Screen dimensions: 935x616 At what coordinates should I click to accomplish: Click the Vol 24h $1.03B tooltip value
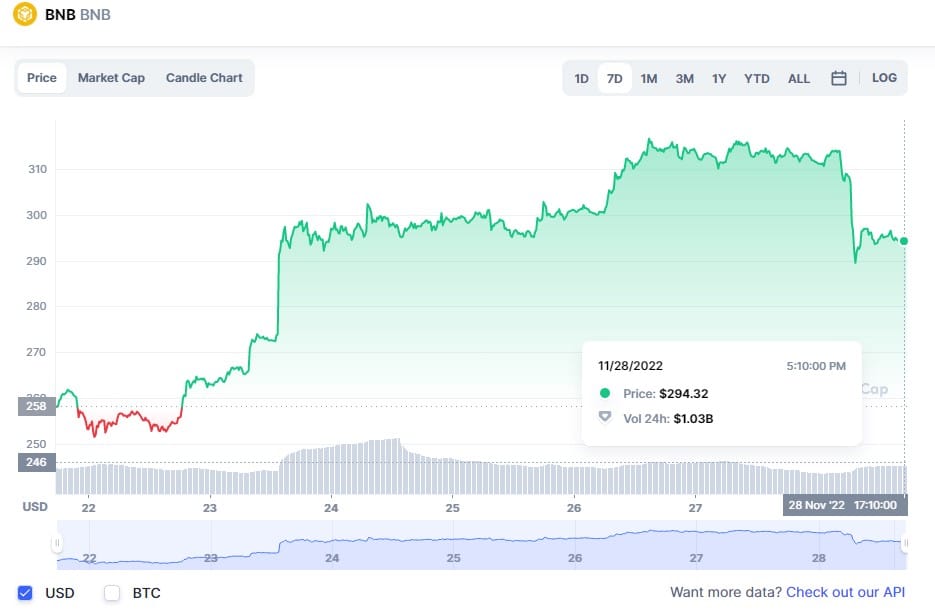point(693,419)
